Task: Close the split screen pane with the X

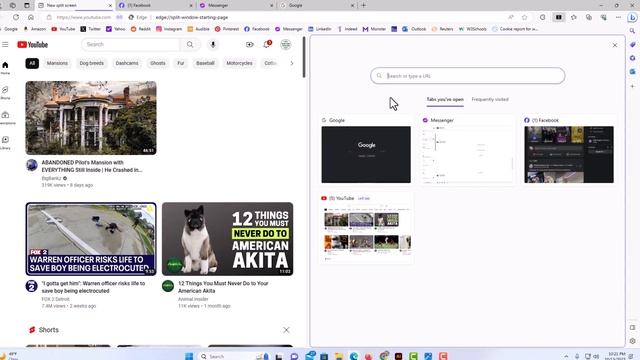Action: point(615,45)
